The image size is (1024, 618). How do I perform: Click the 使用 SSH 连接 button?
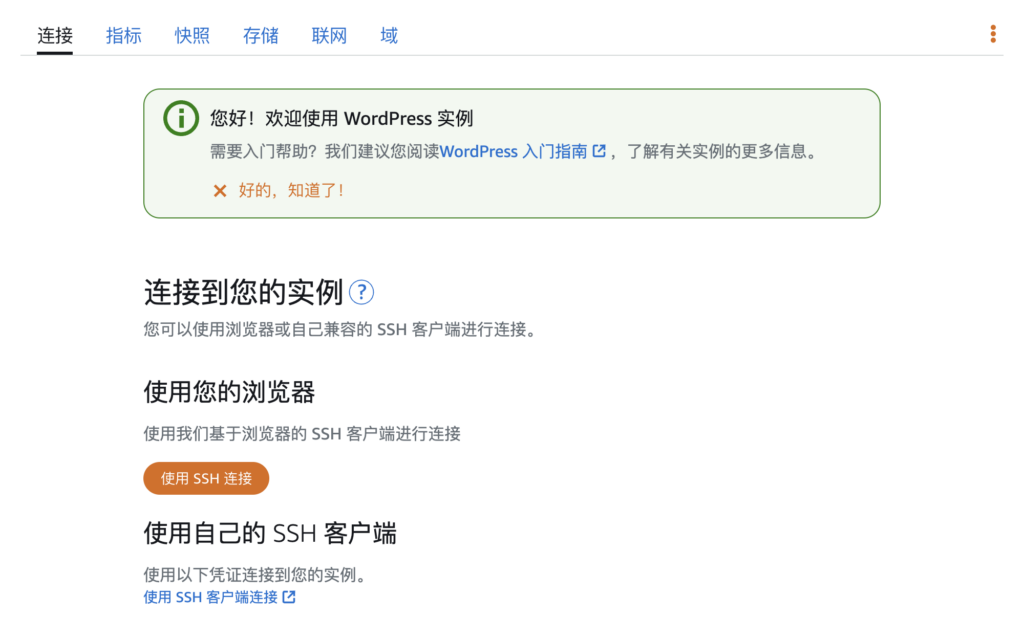(206, 478)
